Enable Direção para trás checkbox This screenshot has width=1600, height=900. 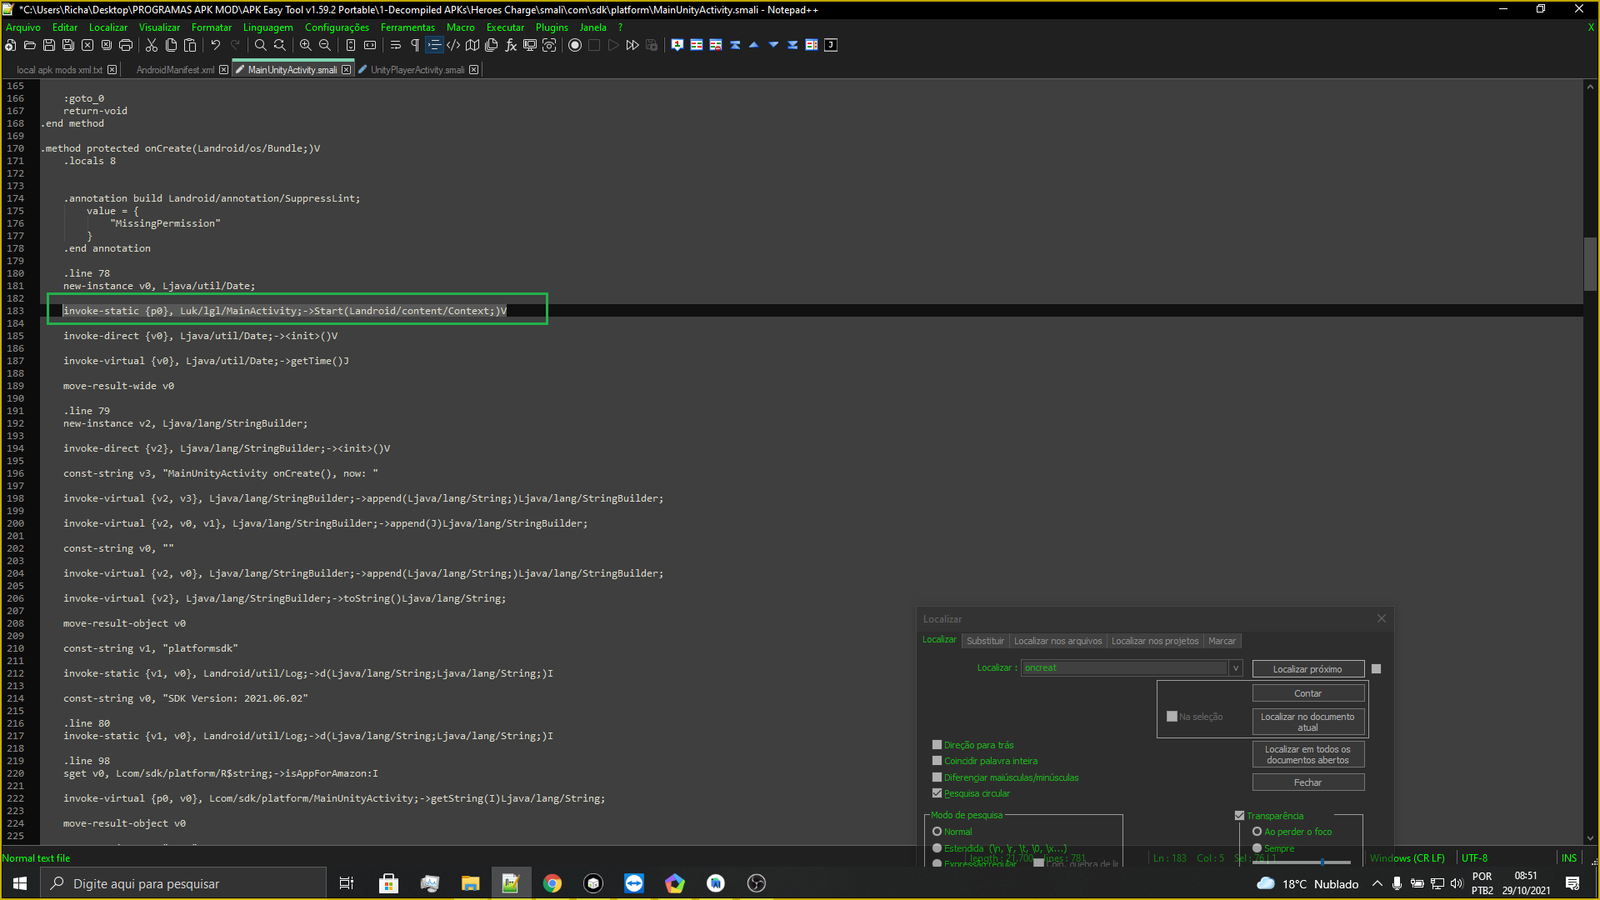tap(937, 745)
